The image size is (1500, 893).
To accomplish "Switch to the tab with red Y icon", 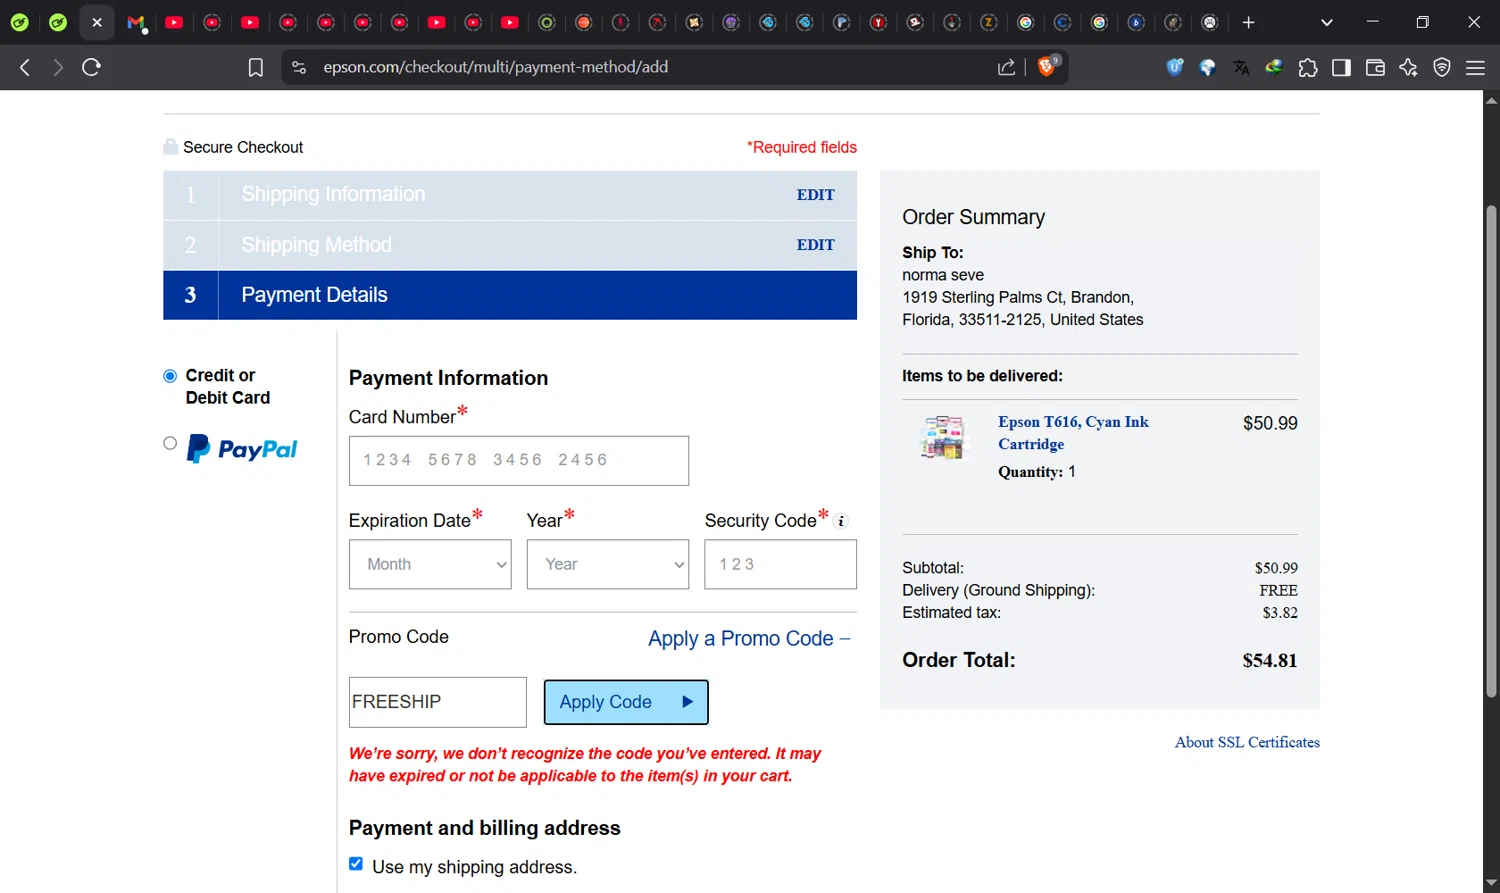I will 878,22.
